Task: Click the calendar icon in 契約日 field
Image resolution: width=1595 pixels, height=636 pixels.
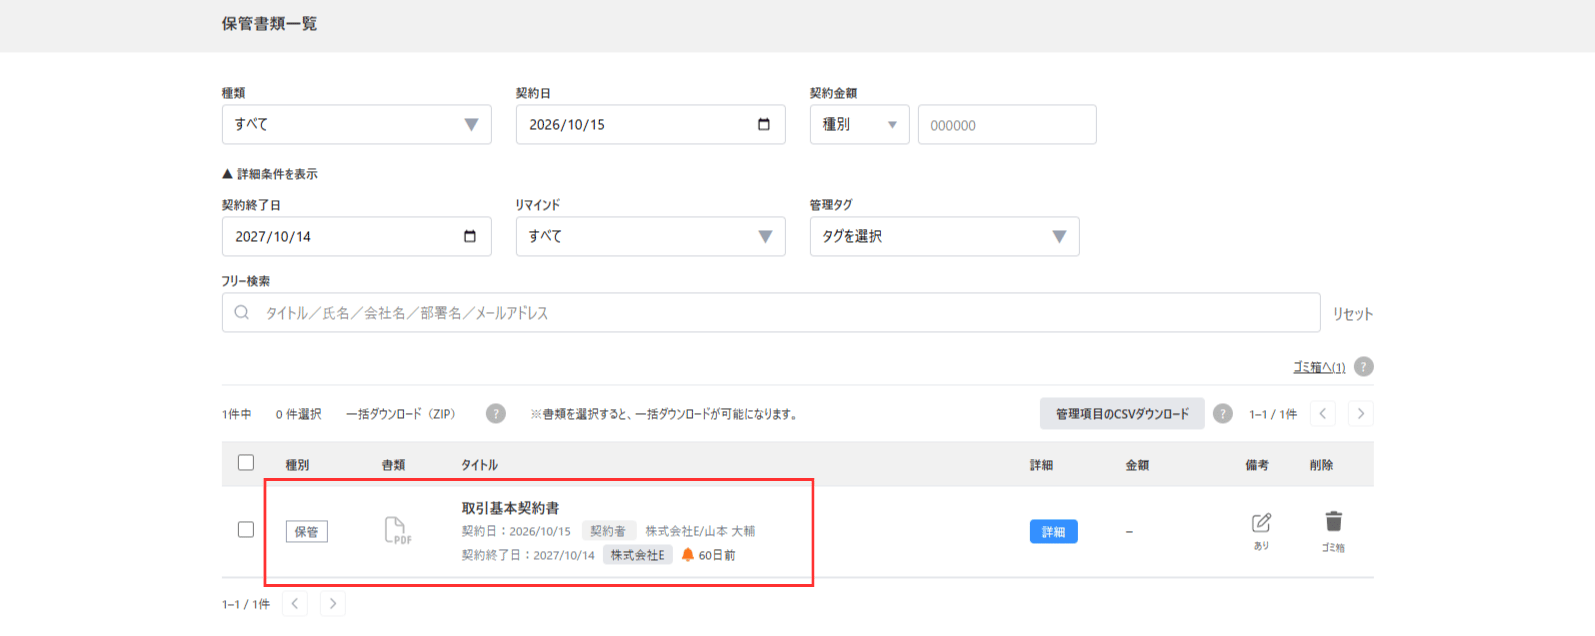Action: tap(764, 124)
